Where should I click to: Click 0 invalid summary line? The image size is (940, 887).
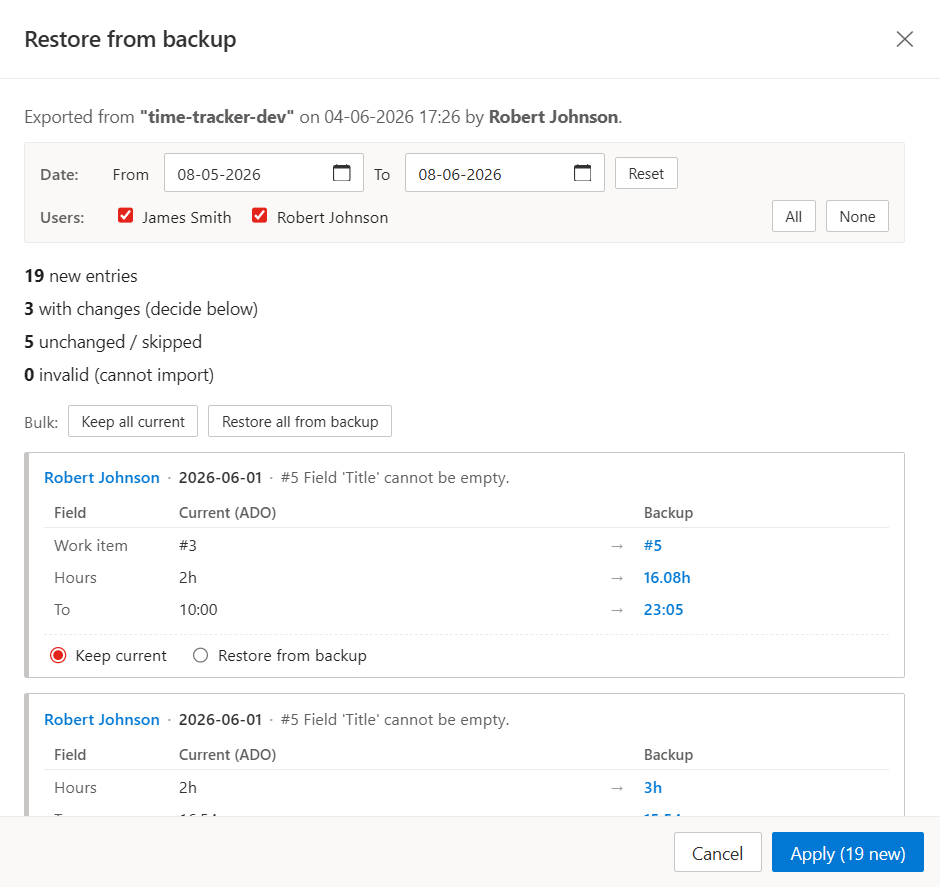click(x=119, y=375)
